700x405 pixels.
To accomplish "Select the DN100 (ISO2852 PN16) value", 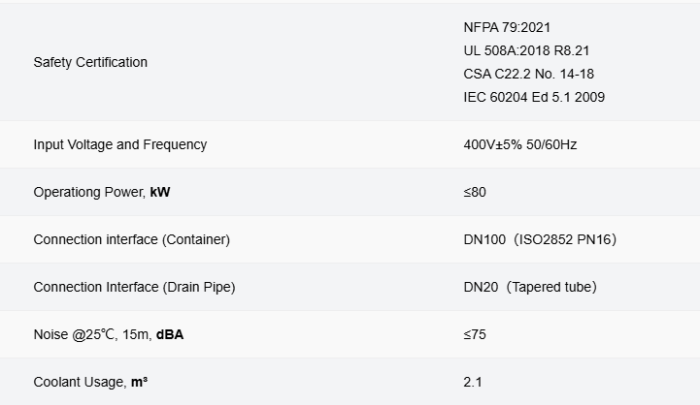I will [541, 240].
